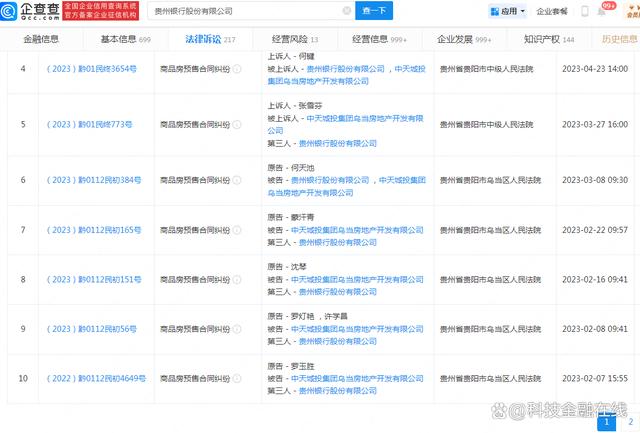The image size is (640, 433).
Task: Click info icon beside case type in row 5
Action: (237, 124)
